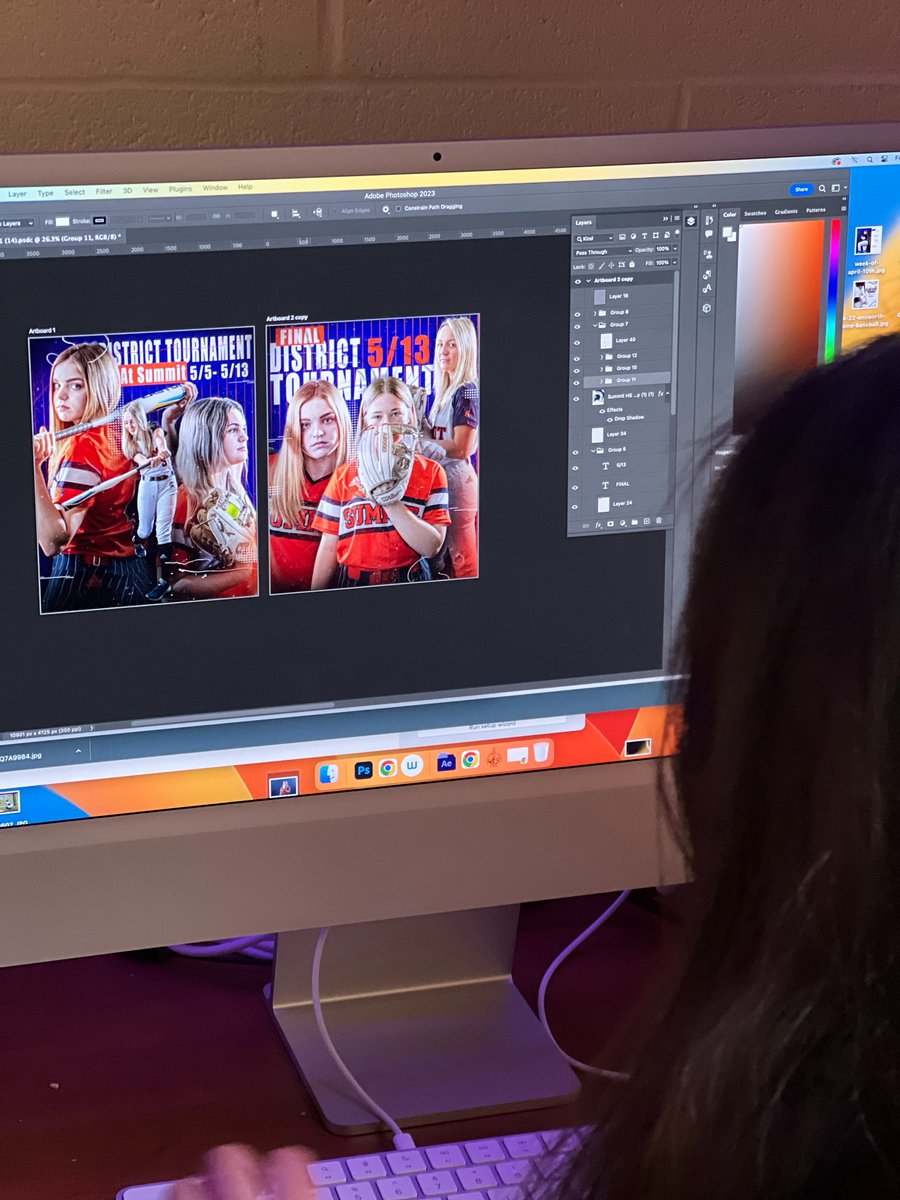Switch to the Patterns tab
Viewport: 900px width, 1200px height.
pyautogui.click(x=816, y=210)
